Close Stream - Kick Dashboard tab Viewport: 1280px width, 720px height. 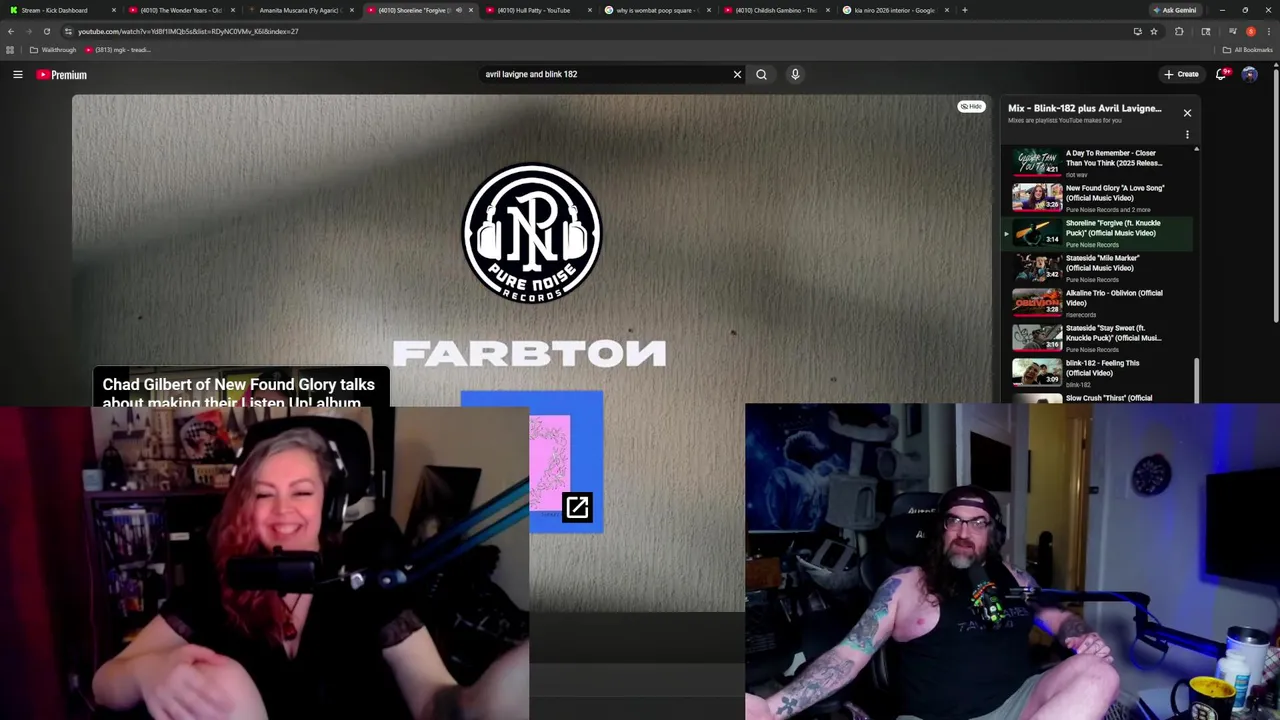114,10
